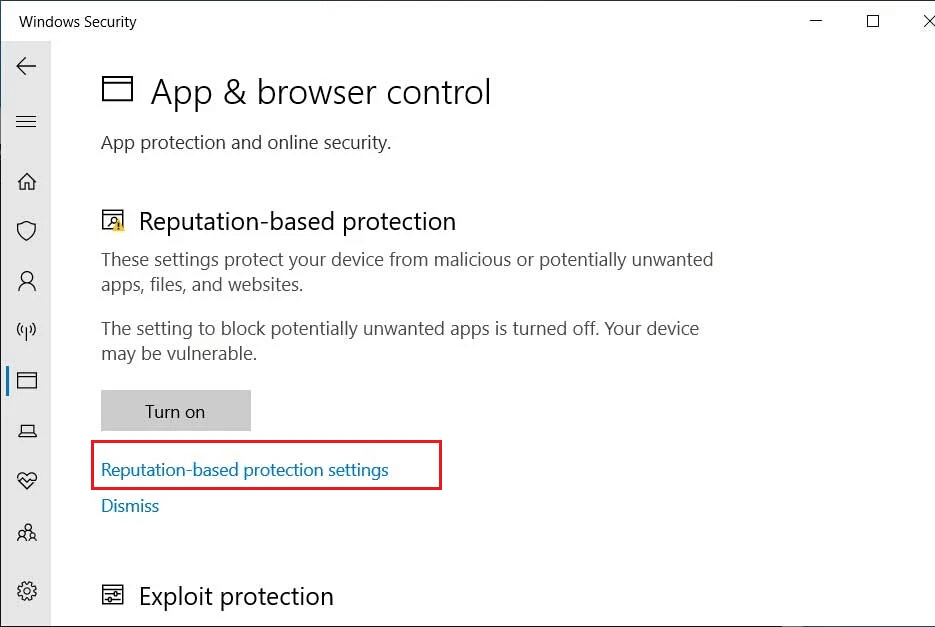This screenshot has width=935, height=627.
Task: Click the Reputation-based protection warning icon
Action: pos(113,221)
